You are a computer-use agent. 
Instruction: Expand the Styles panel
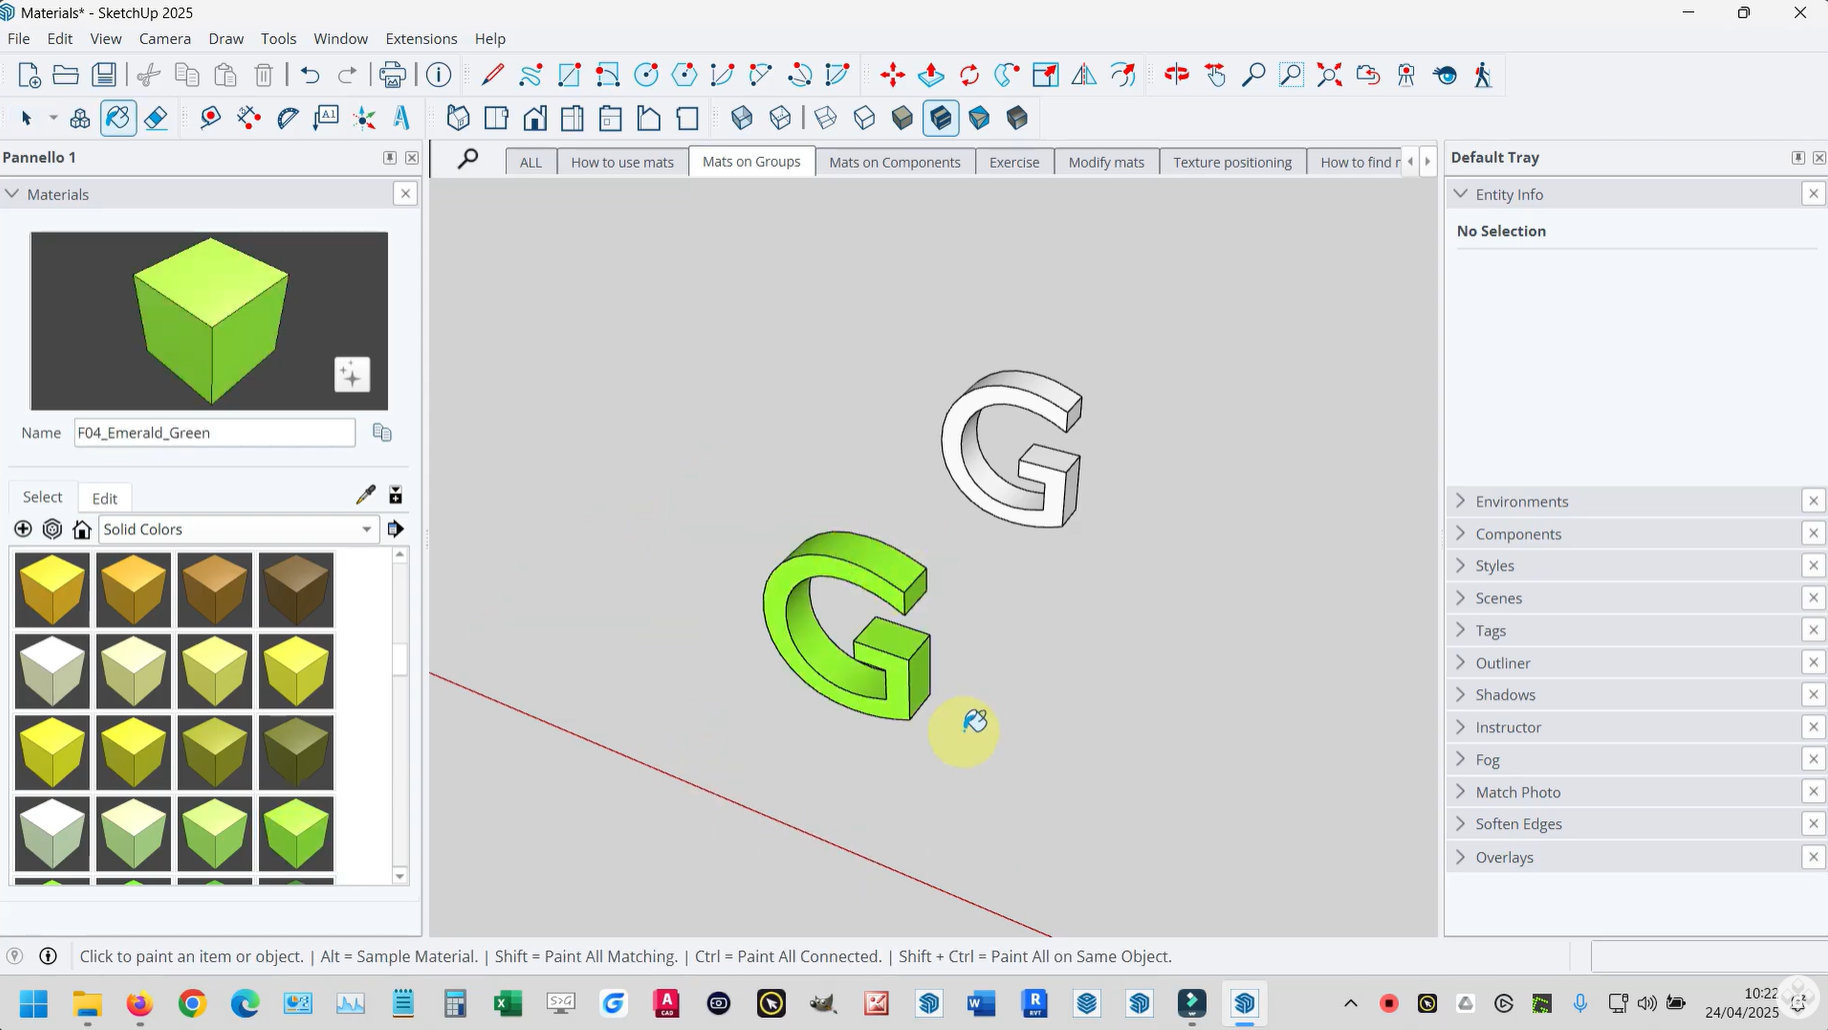(1494, 566)
